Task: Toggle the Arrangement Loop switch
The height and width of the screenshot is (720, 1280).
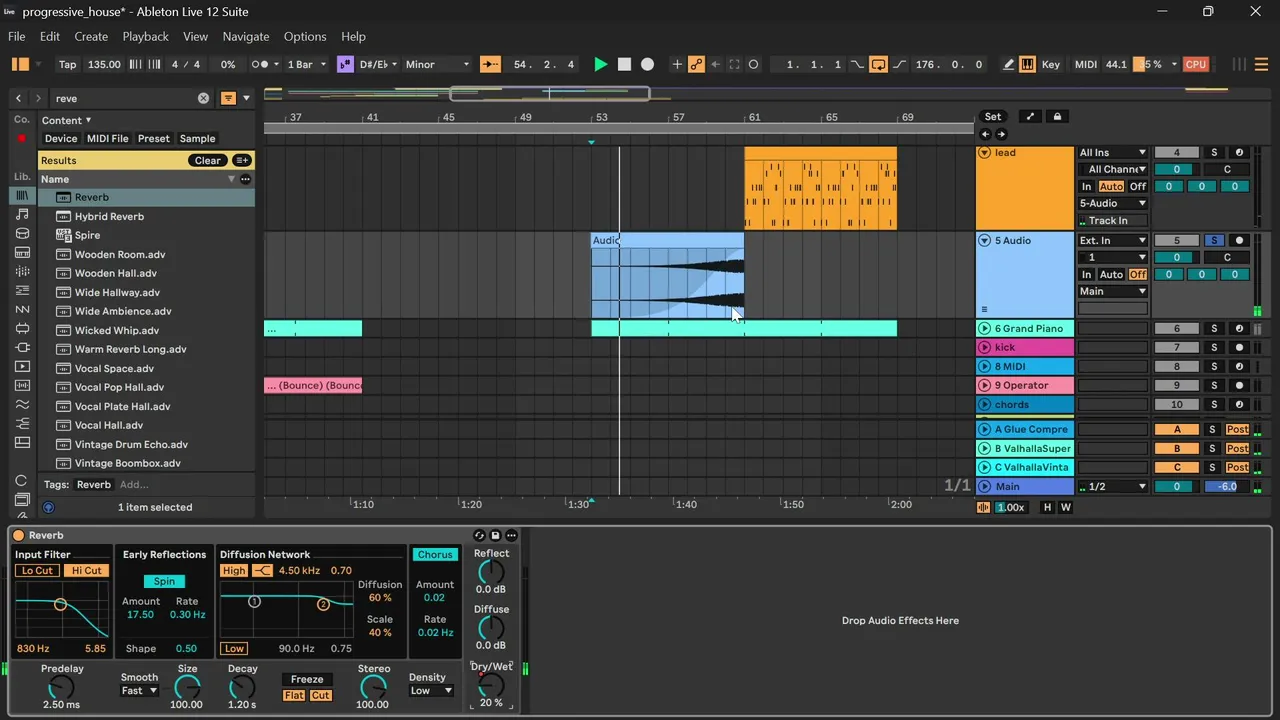Action: [x=878, y=64]
